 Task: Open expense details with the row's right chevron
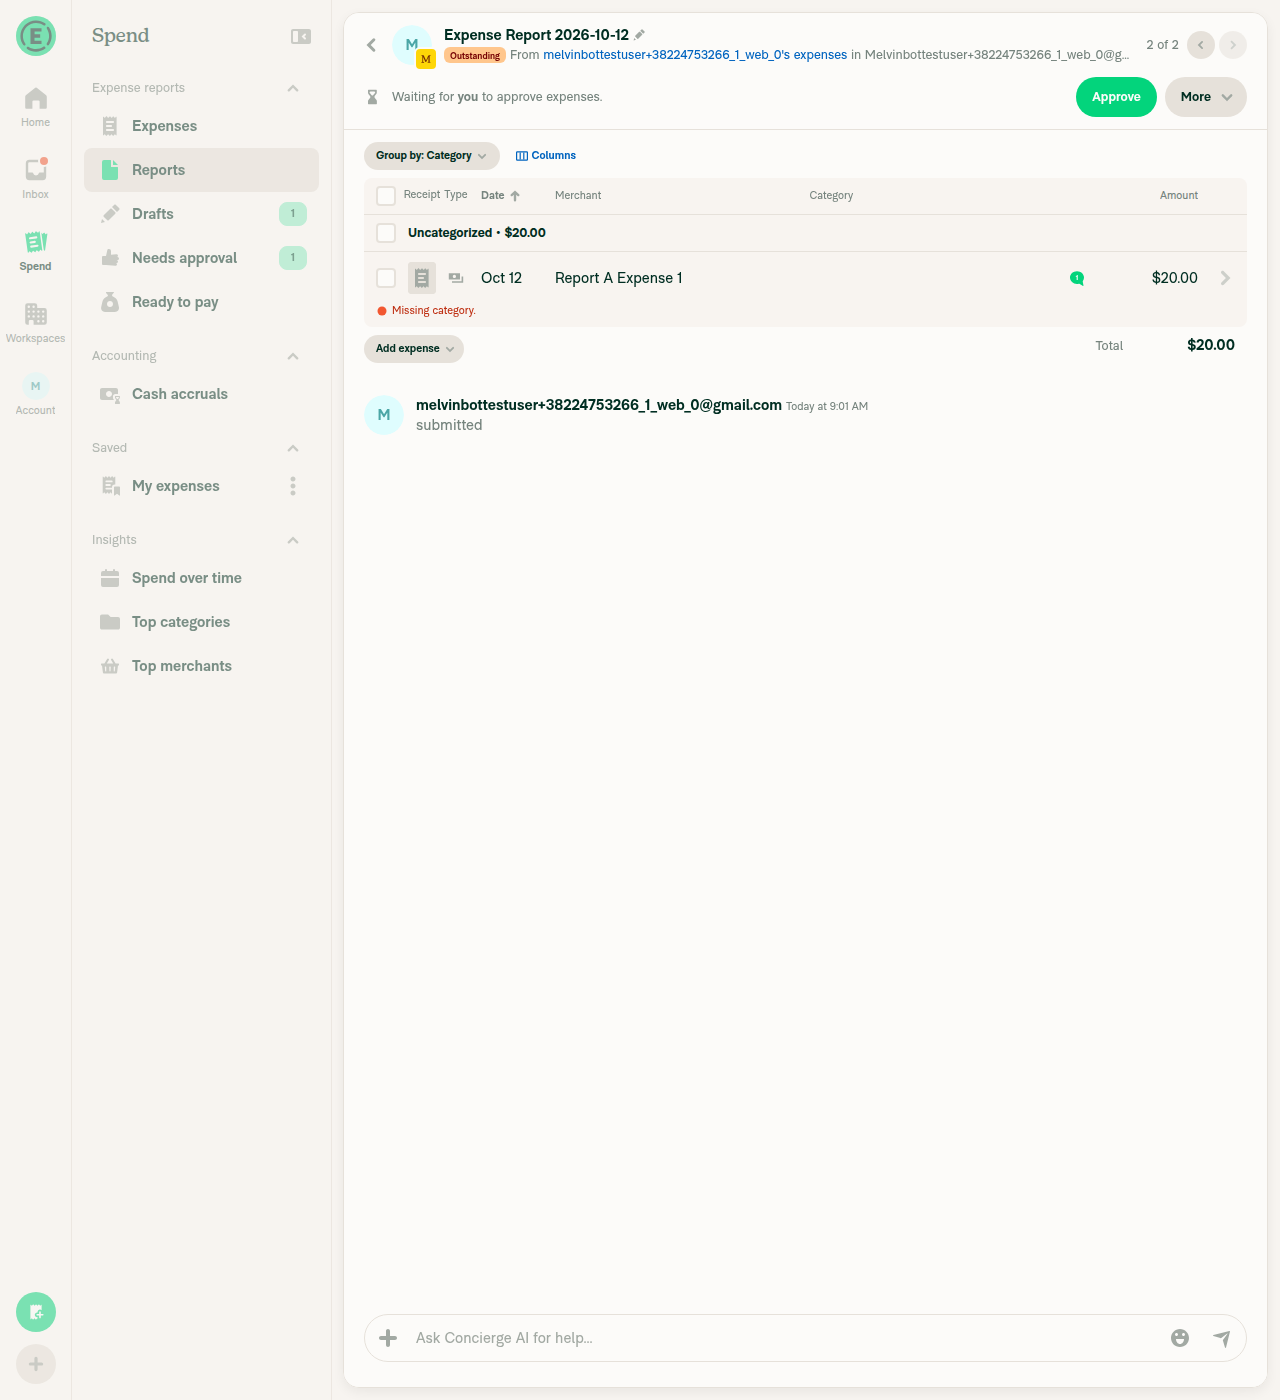(1225, 278)
